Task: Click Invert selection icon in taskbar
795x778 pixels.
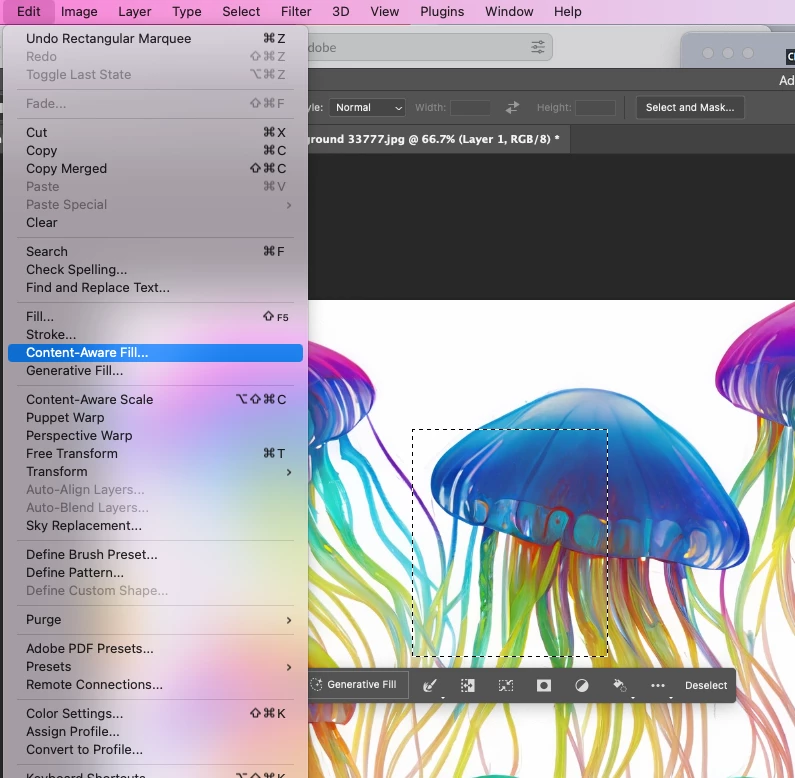Action: [467, 686]
